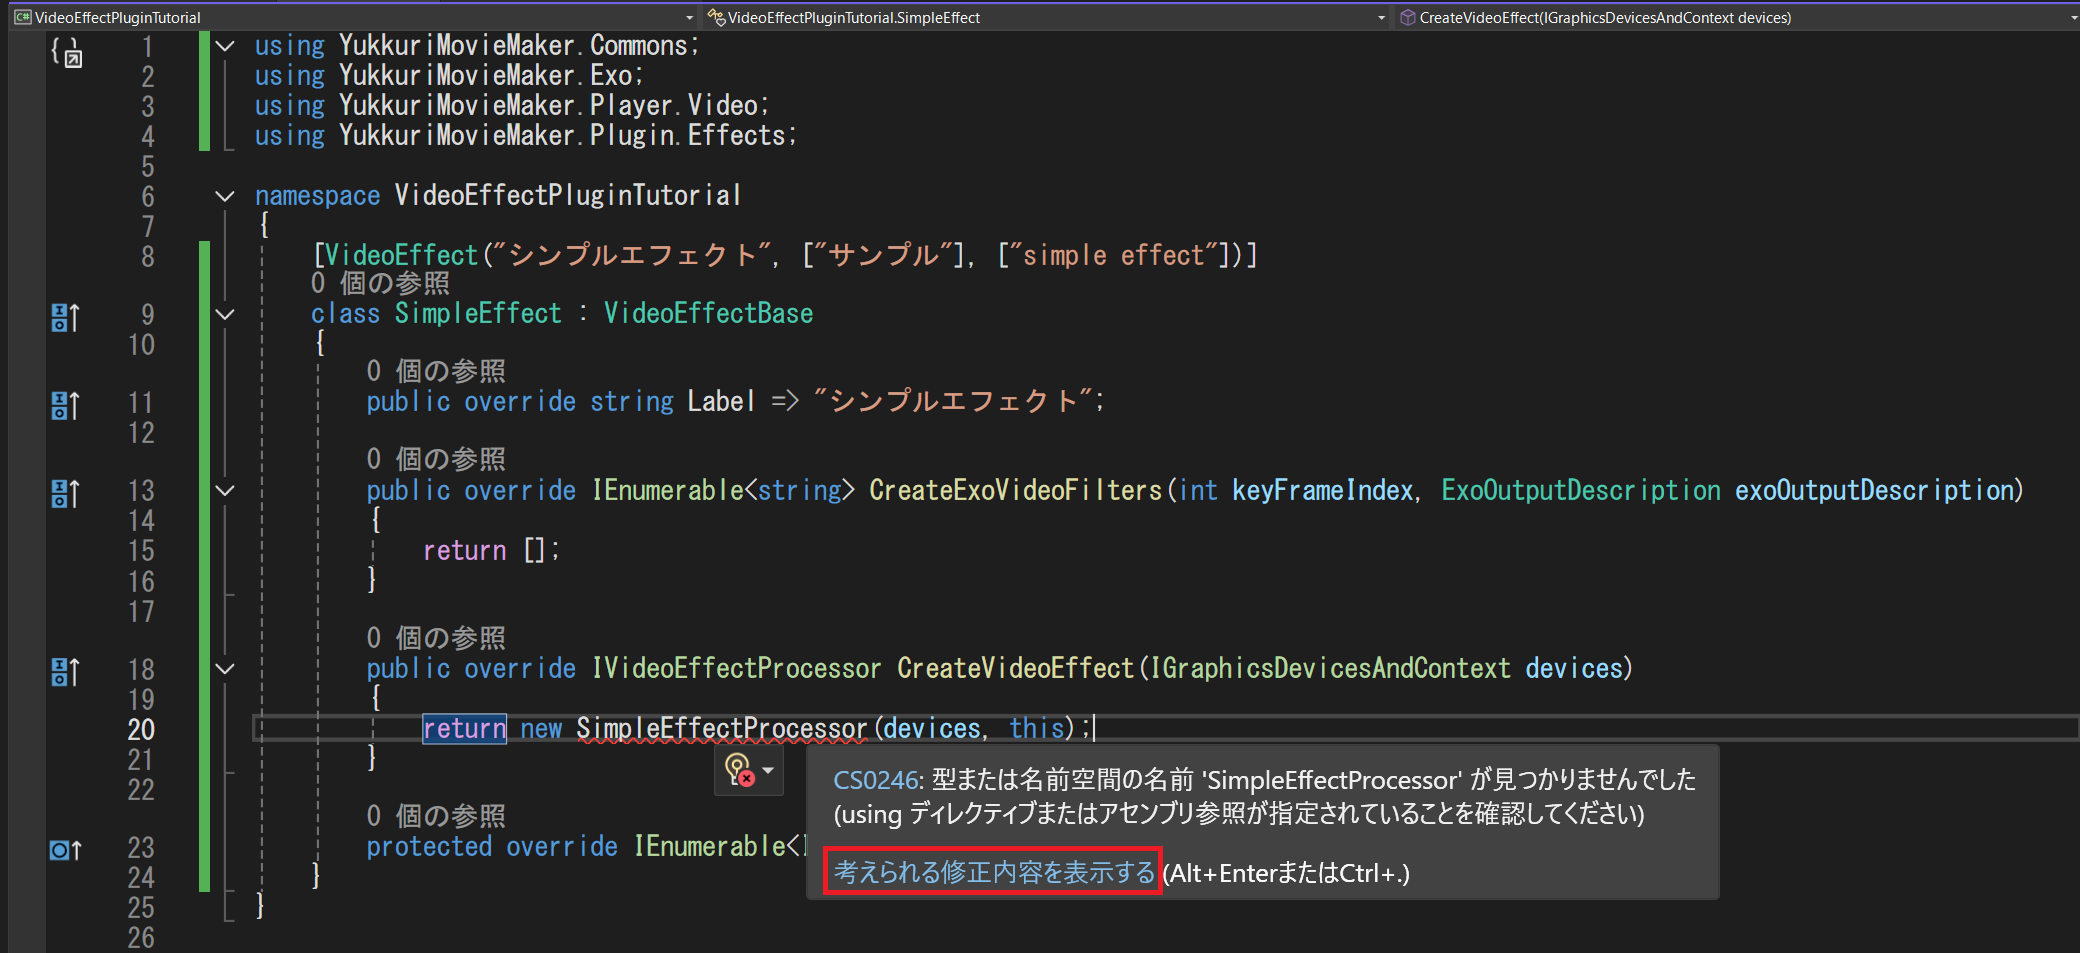Click the VideoEffect attribute name on line 8

pos(401,256)
